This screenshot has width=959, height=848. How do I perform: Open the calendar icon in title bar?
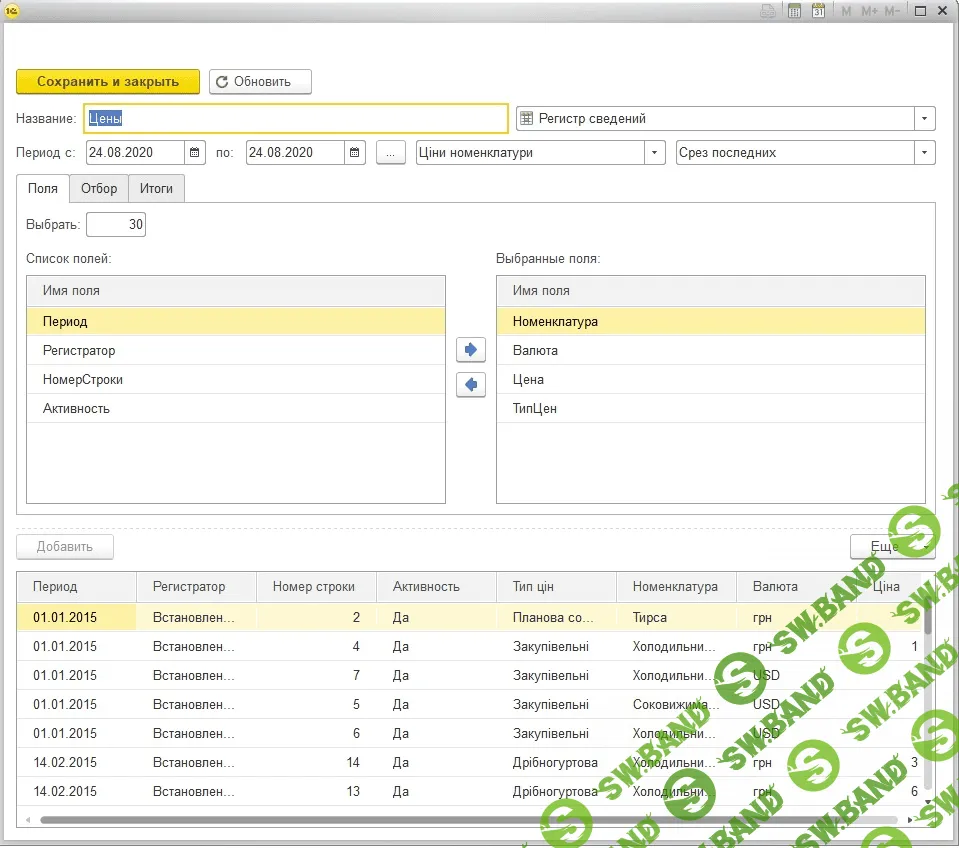pos(819,11)
